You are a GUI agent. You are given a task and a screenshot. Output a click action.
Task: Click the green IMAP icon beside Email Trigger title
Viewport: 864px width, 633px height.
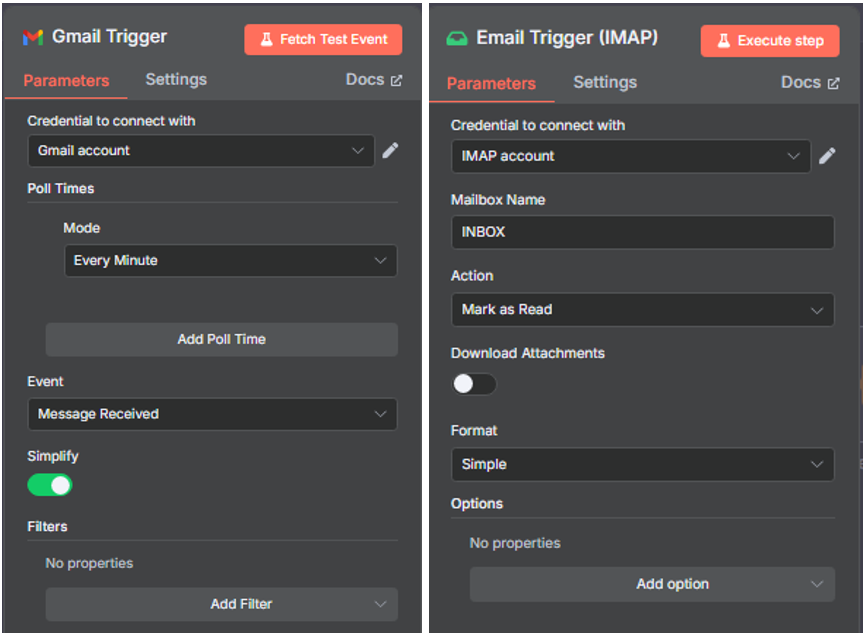click(456, 39)
